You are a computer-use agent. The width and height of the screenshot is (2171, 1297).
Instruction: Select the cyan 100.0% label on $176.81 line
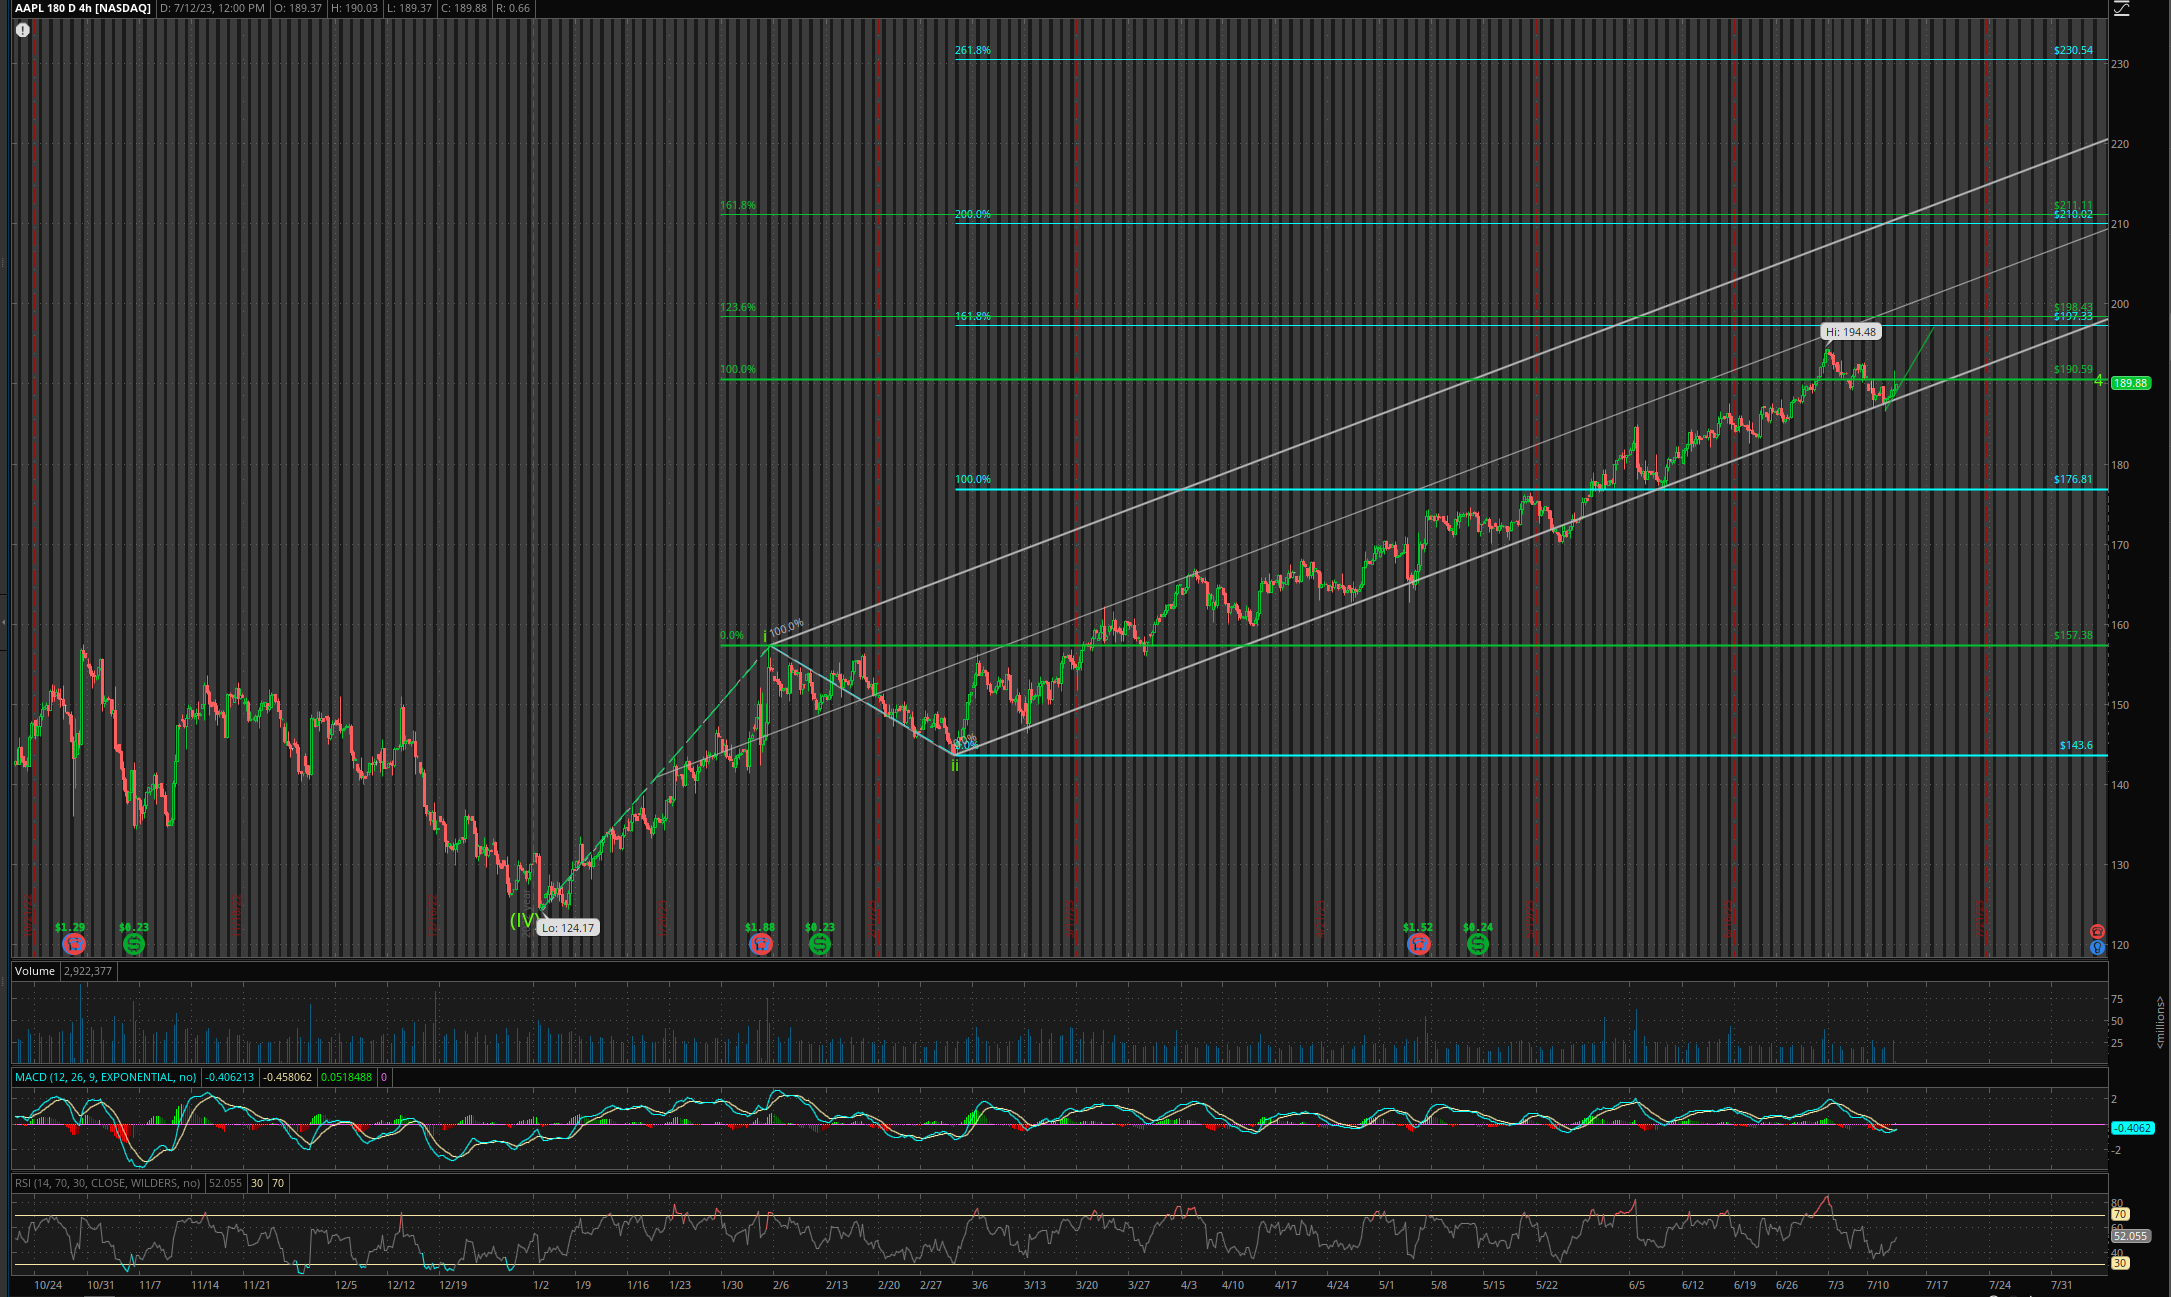pos(973,480)
